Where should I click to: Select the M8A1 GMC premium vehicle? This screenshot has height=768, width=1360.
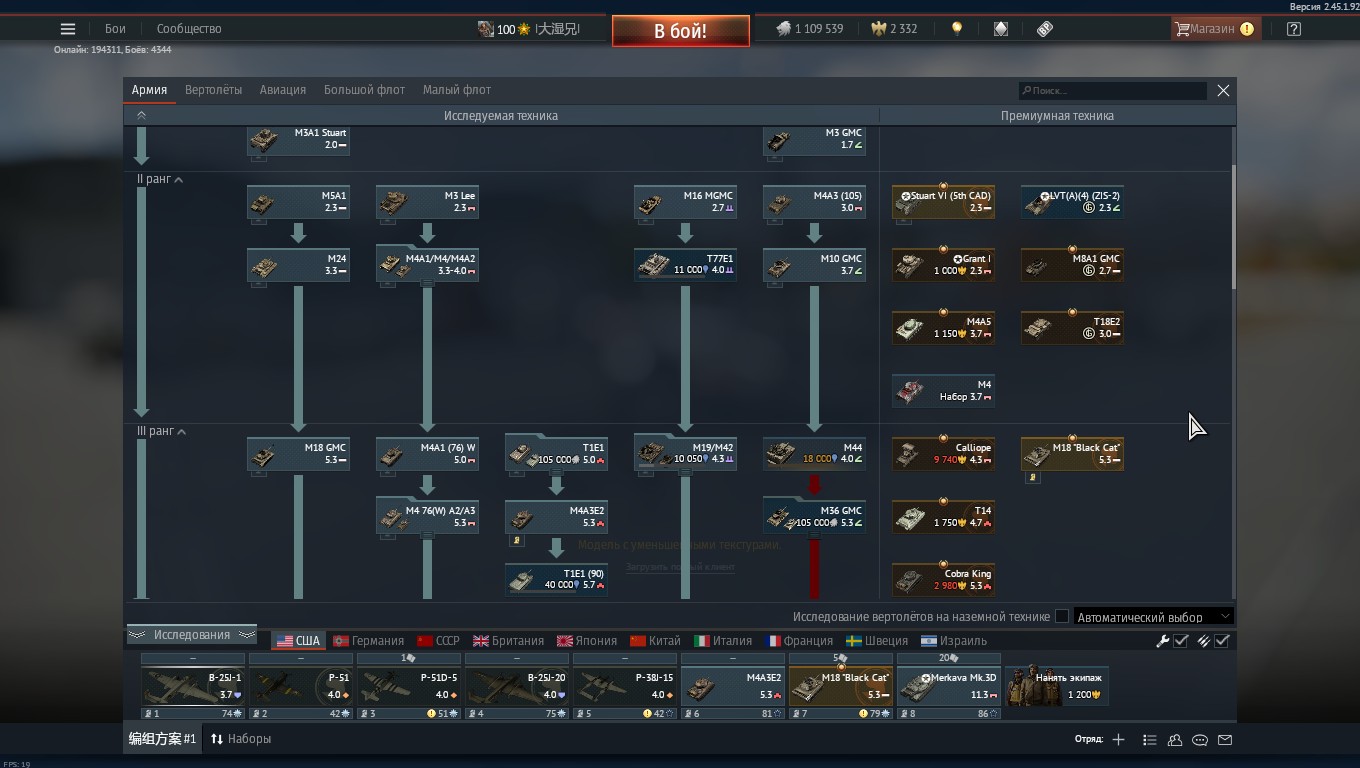pyautogui.click(x=1072, y=265)
